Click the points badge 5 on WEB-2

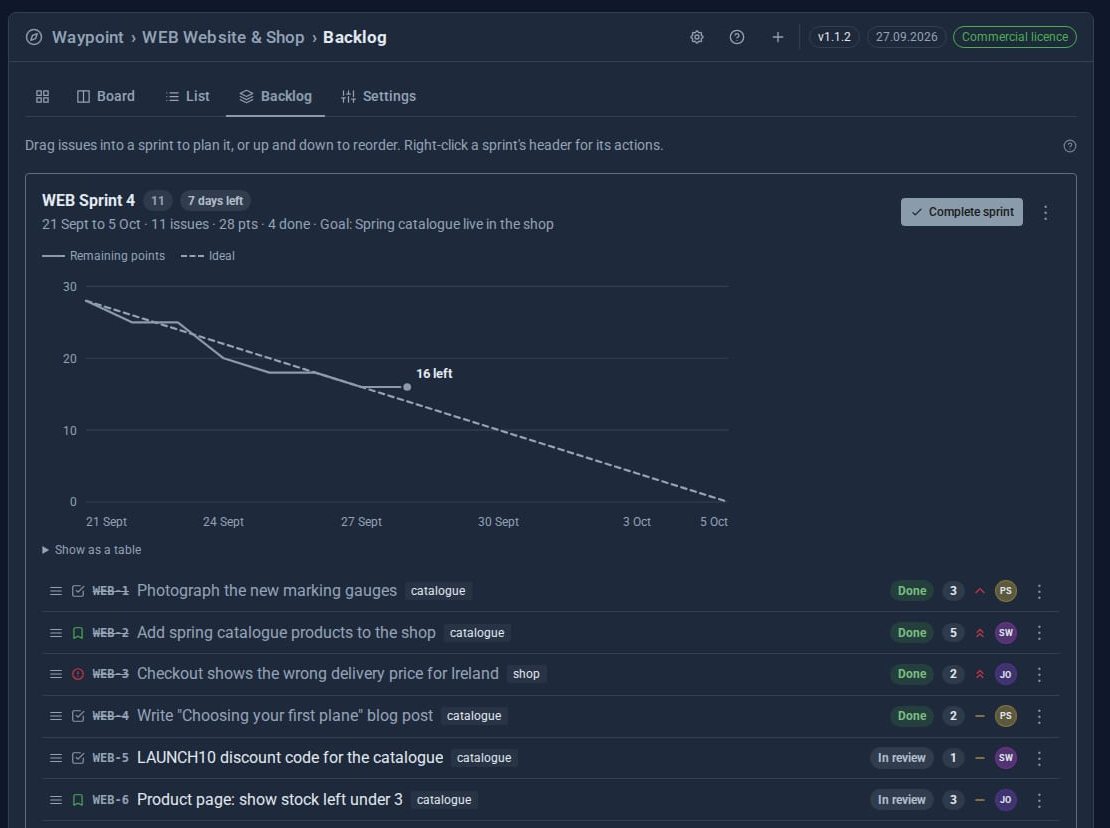[953, 633]
